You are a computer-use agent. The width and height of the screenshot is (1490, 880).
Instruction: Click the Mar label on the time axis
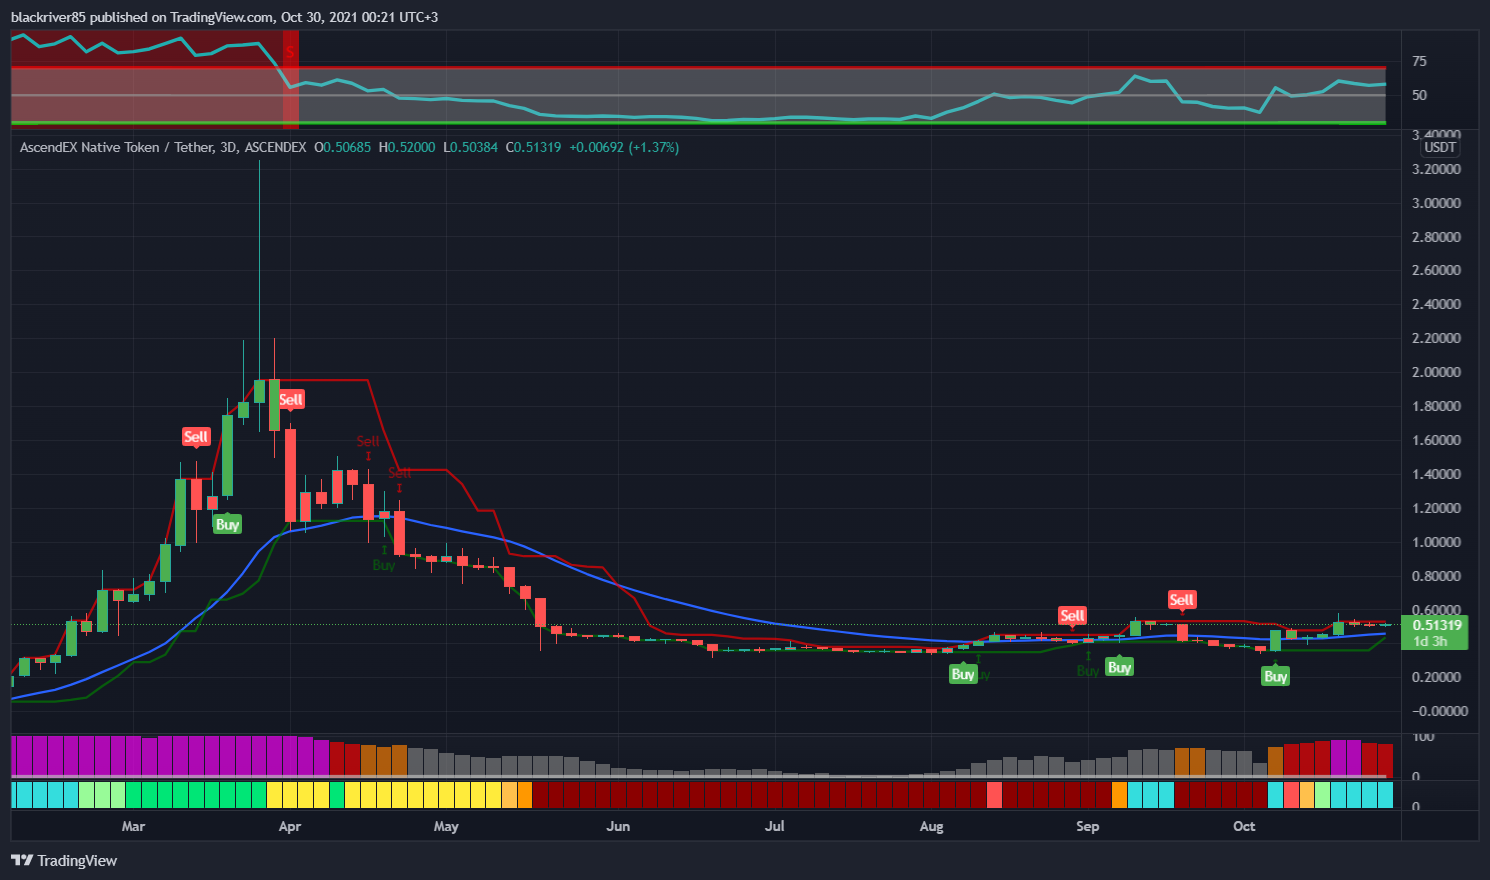tap(133, 826)
